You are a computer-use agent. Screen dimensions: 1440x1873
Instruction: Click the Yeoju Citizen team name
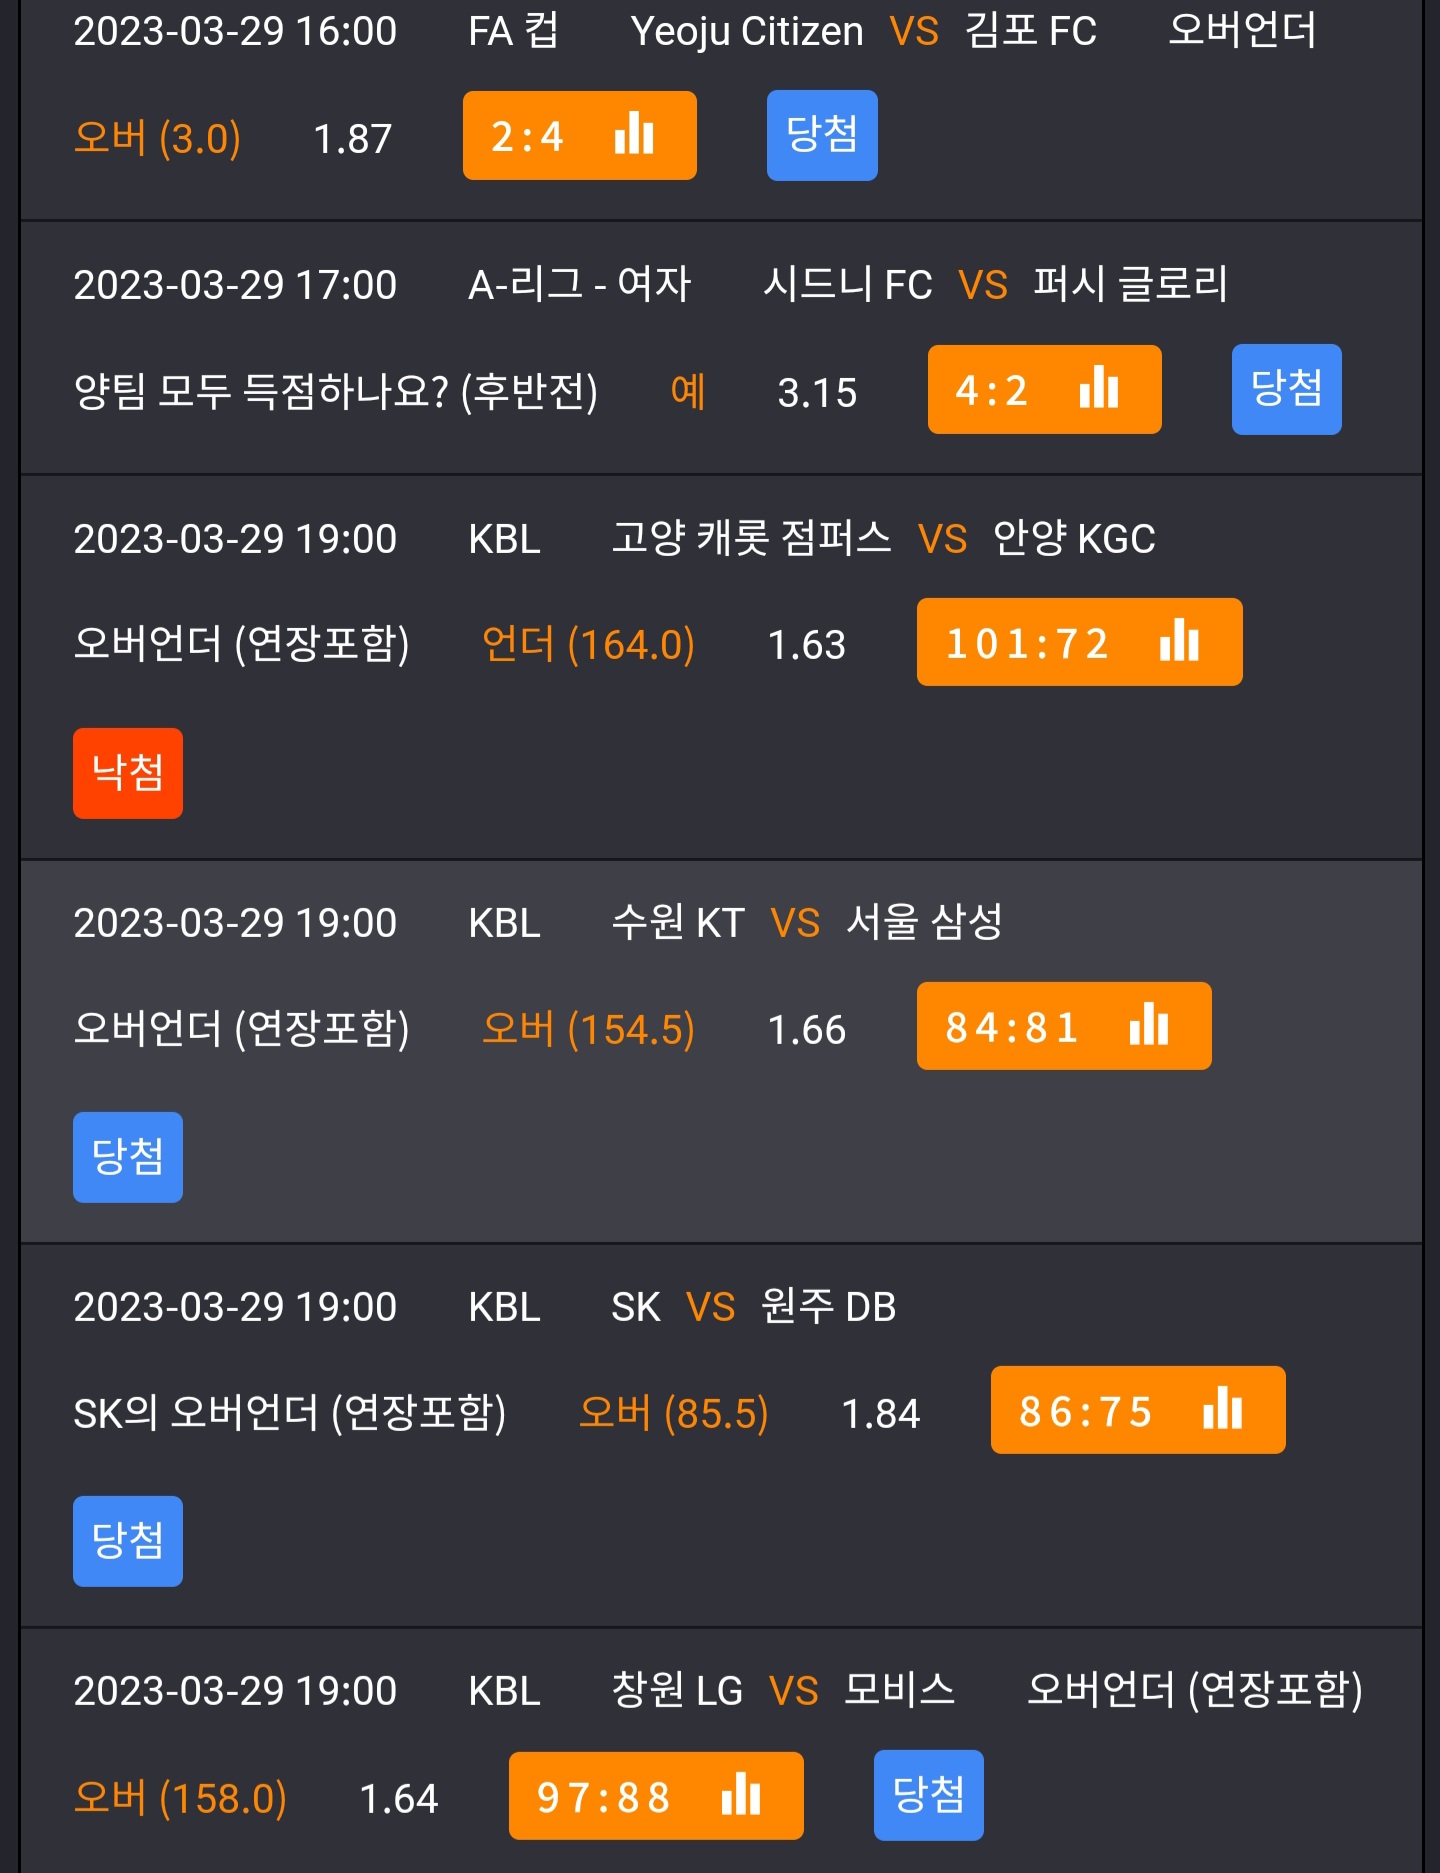(747, 32)
